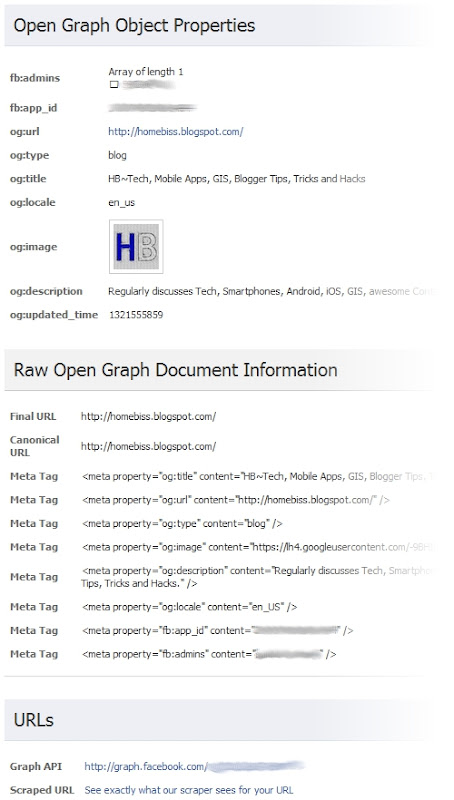
Task: Select the 'og:type' property label
Action: point(29,155)
